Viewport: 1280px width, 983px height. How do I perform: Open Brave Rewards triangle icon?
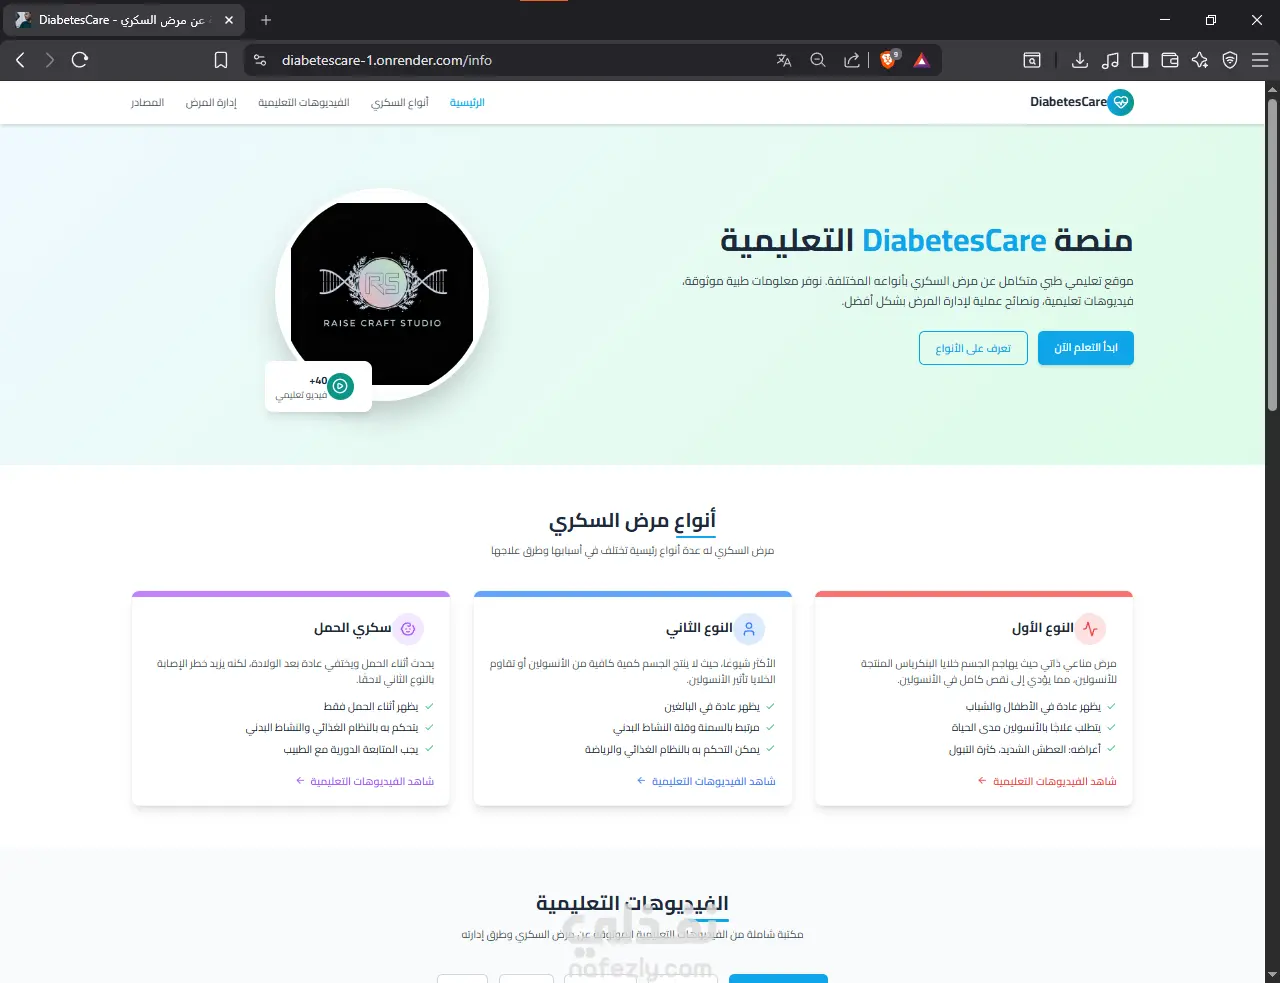[x=921, y=60]
